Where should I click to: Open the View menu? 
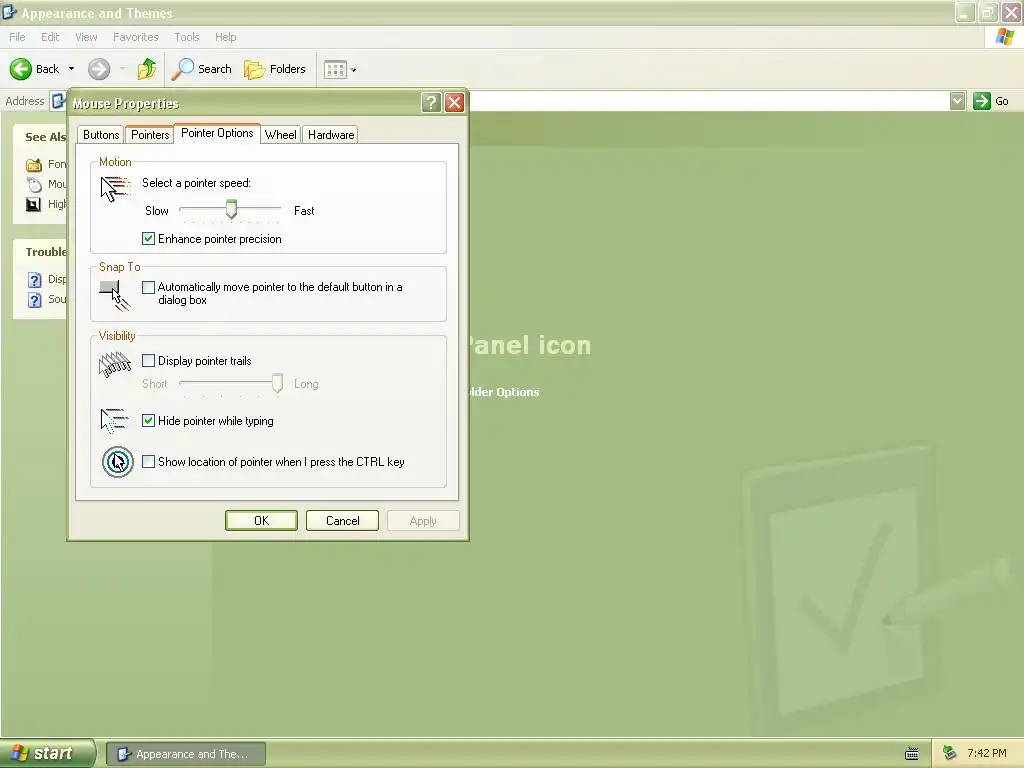(86, 37)
